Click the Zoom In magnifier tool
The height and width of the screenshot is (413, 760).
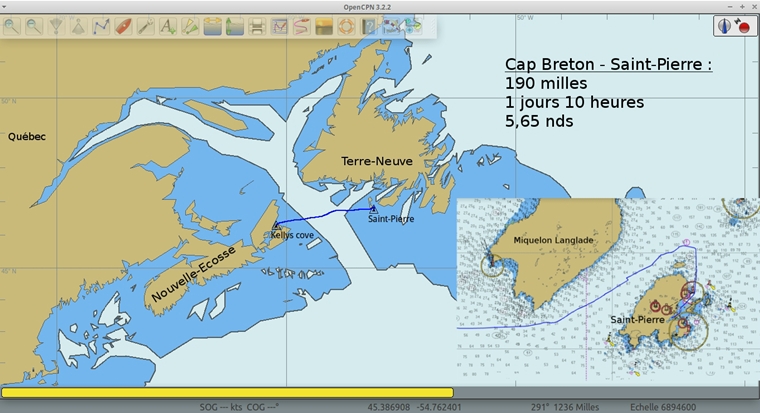click(12, 26)
